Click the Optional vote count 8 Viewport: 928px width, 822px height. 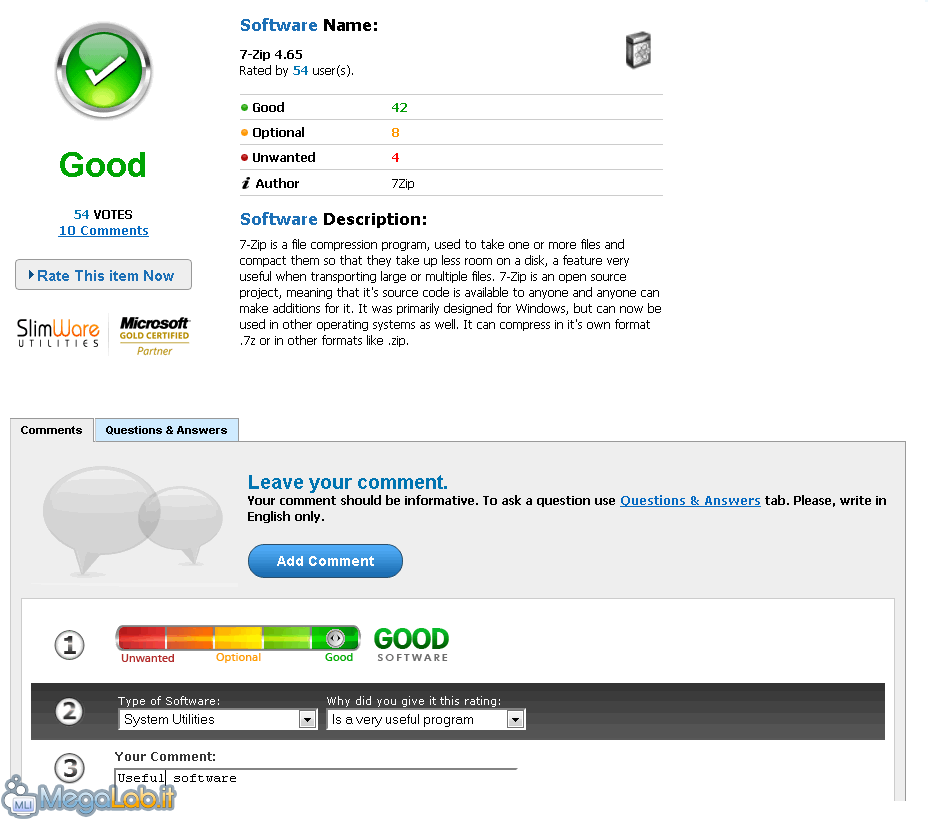coord(395,133)
